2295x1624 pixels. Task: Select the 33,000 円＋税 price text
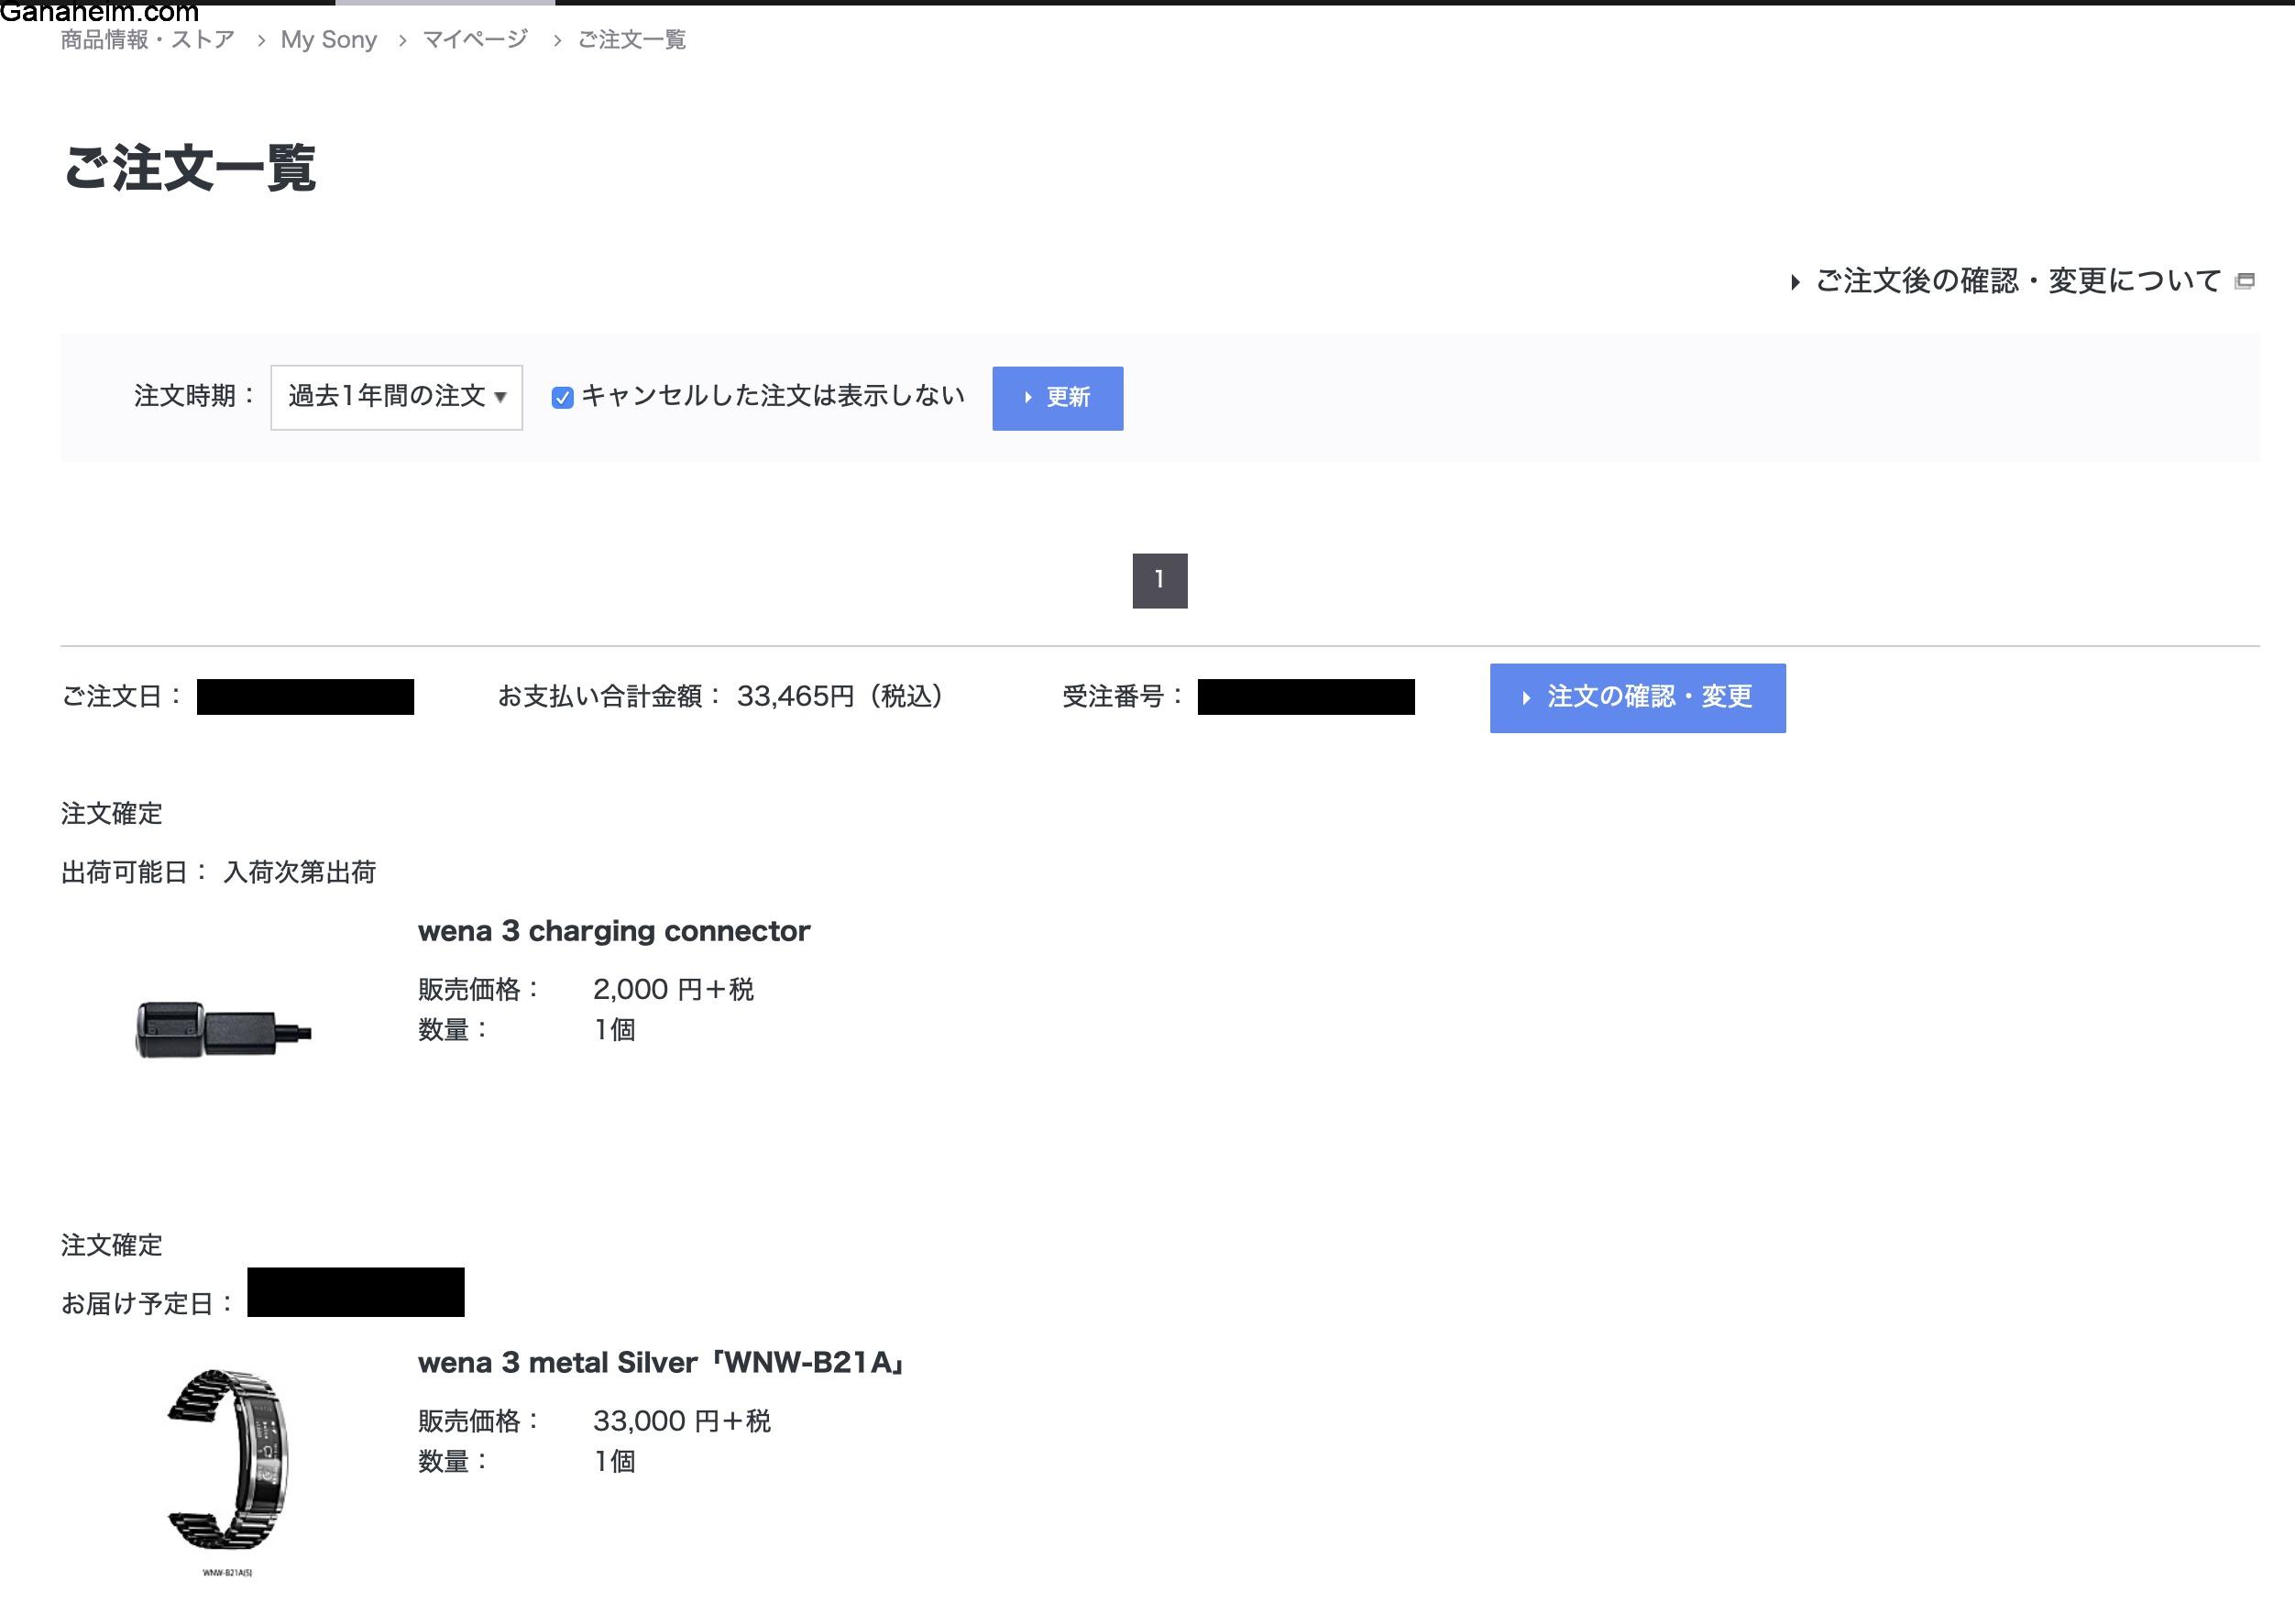pyautogui.click(x=682, y=1421)
